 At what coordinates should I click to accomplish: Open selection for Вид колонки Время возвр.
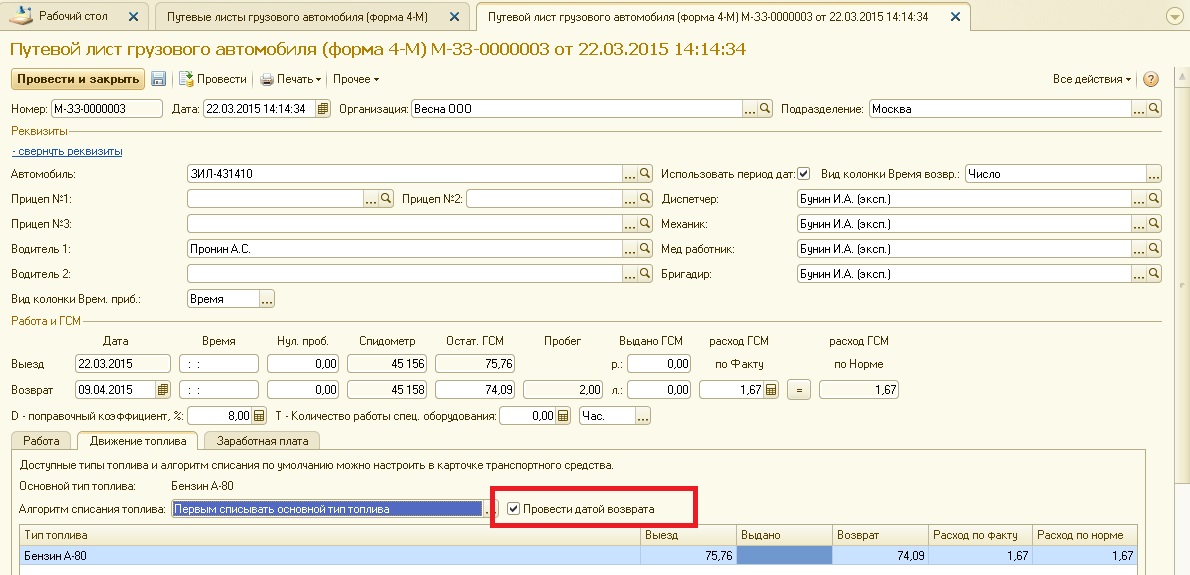click(1154, 174)
